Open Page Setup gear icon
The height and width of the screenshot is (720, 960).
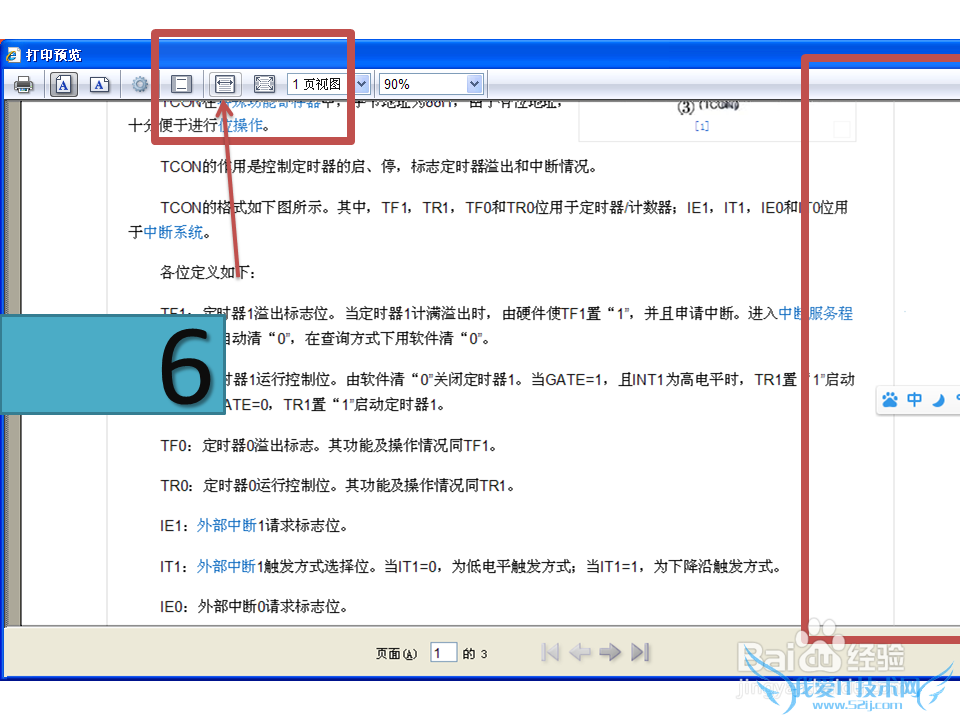pyautogui.click(x=140, y=84)
